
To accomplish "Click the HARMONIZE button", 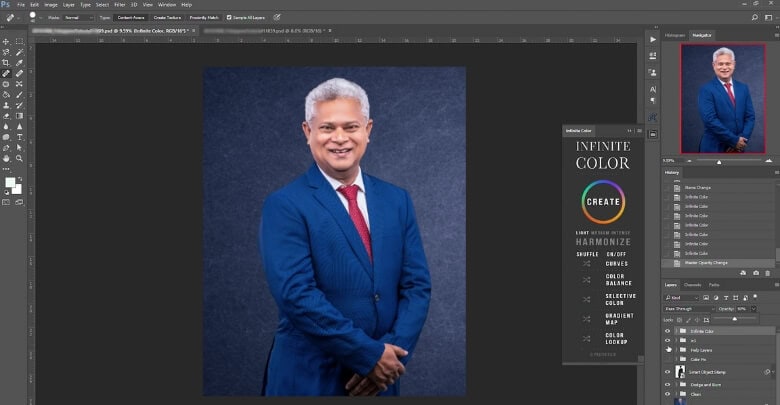I will click(603, 242).
